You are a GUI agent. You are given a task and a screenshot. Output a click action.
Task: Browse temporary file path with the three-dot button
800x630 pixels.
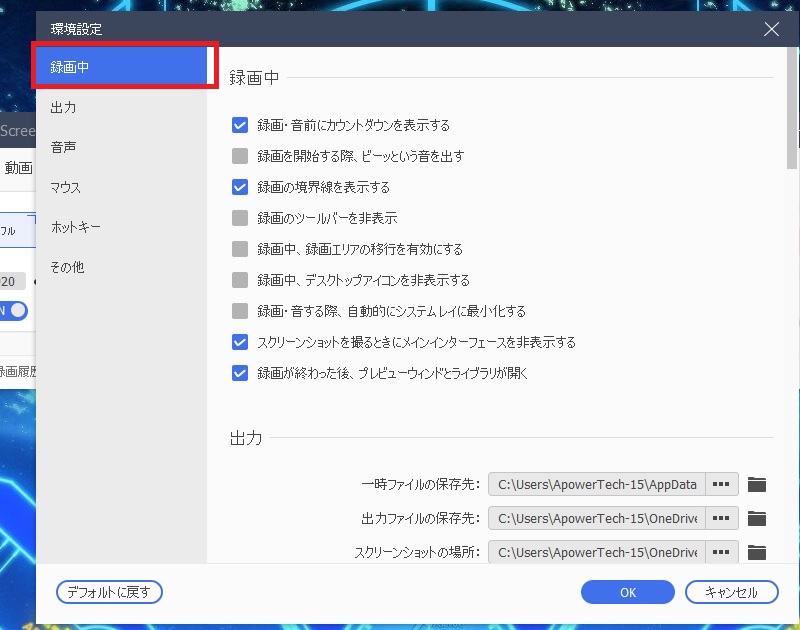[721, 484]
